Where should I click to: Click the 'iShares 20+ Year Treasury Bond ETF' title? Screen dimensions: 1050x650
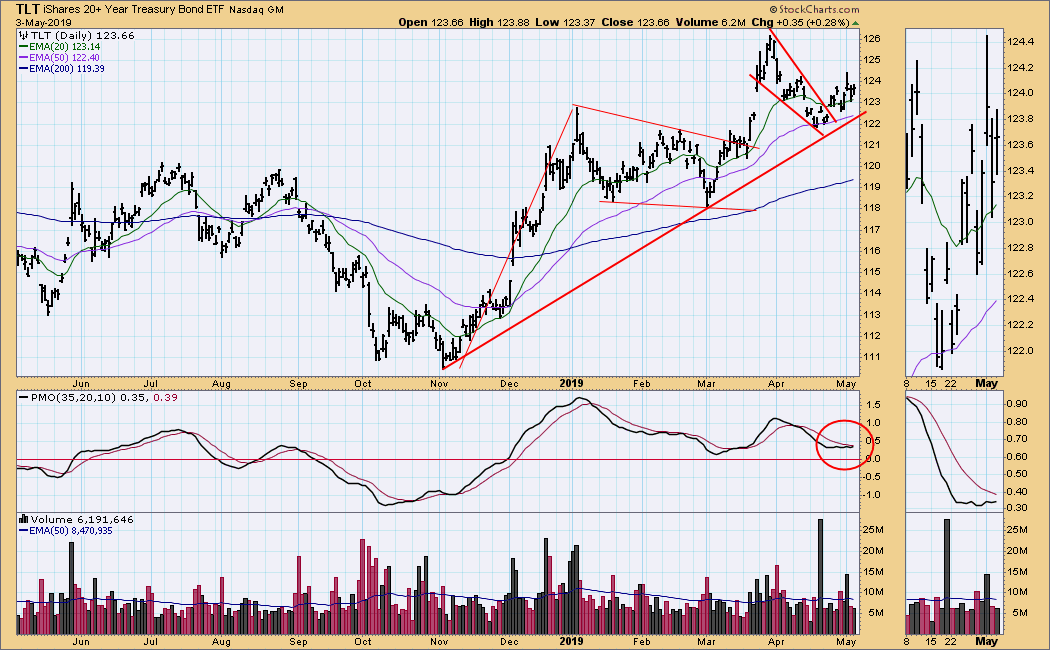click(x=134, y=10)
